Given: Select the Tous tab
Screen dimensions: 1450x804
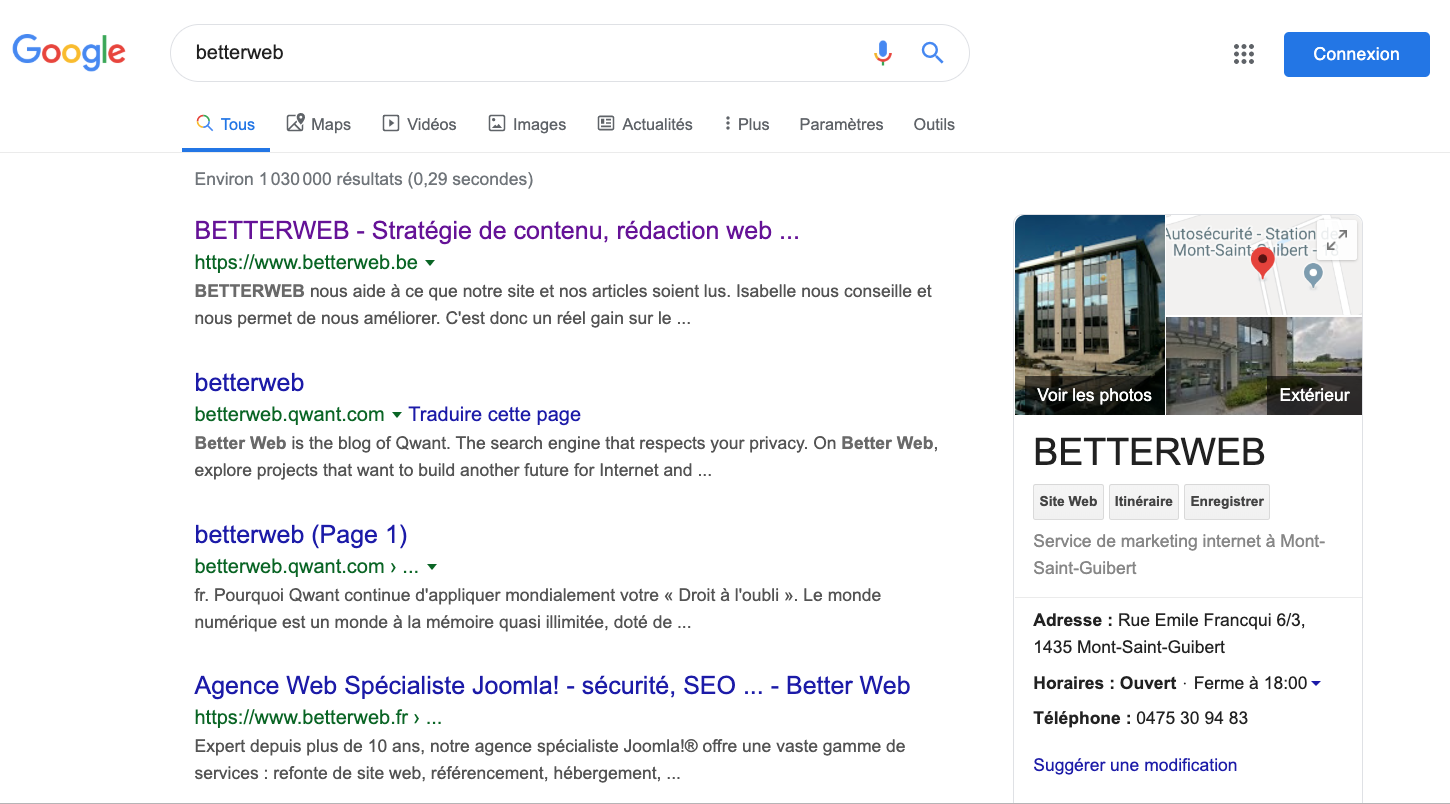Looking at the screenshot, I should point(226,124).
